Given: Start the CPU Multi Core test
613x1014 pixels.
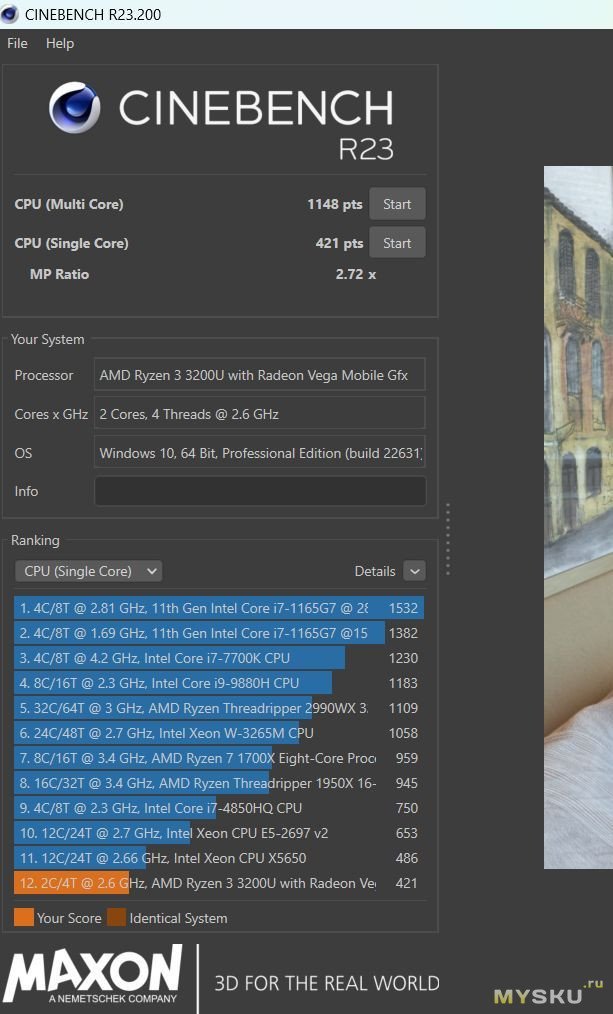Looking at the screenshot, I should tap(397, 204).
